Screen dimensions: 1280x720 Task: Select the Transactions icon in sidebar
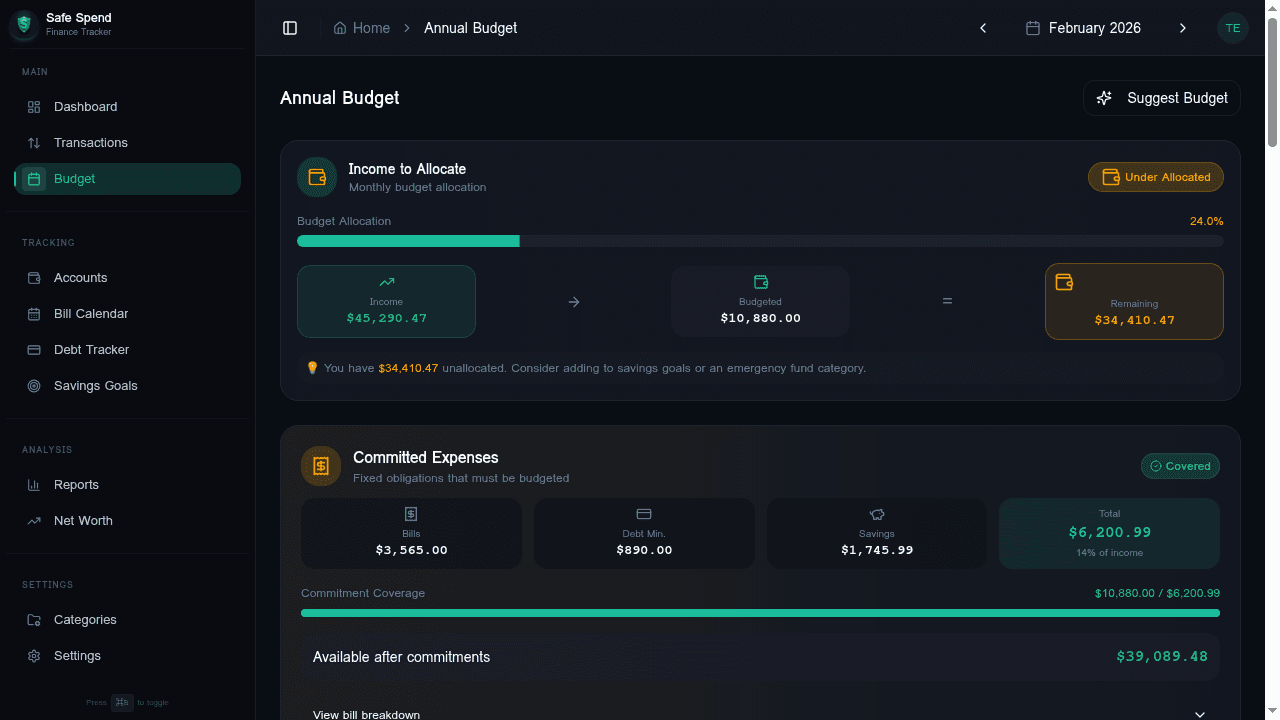33,142
